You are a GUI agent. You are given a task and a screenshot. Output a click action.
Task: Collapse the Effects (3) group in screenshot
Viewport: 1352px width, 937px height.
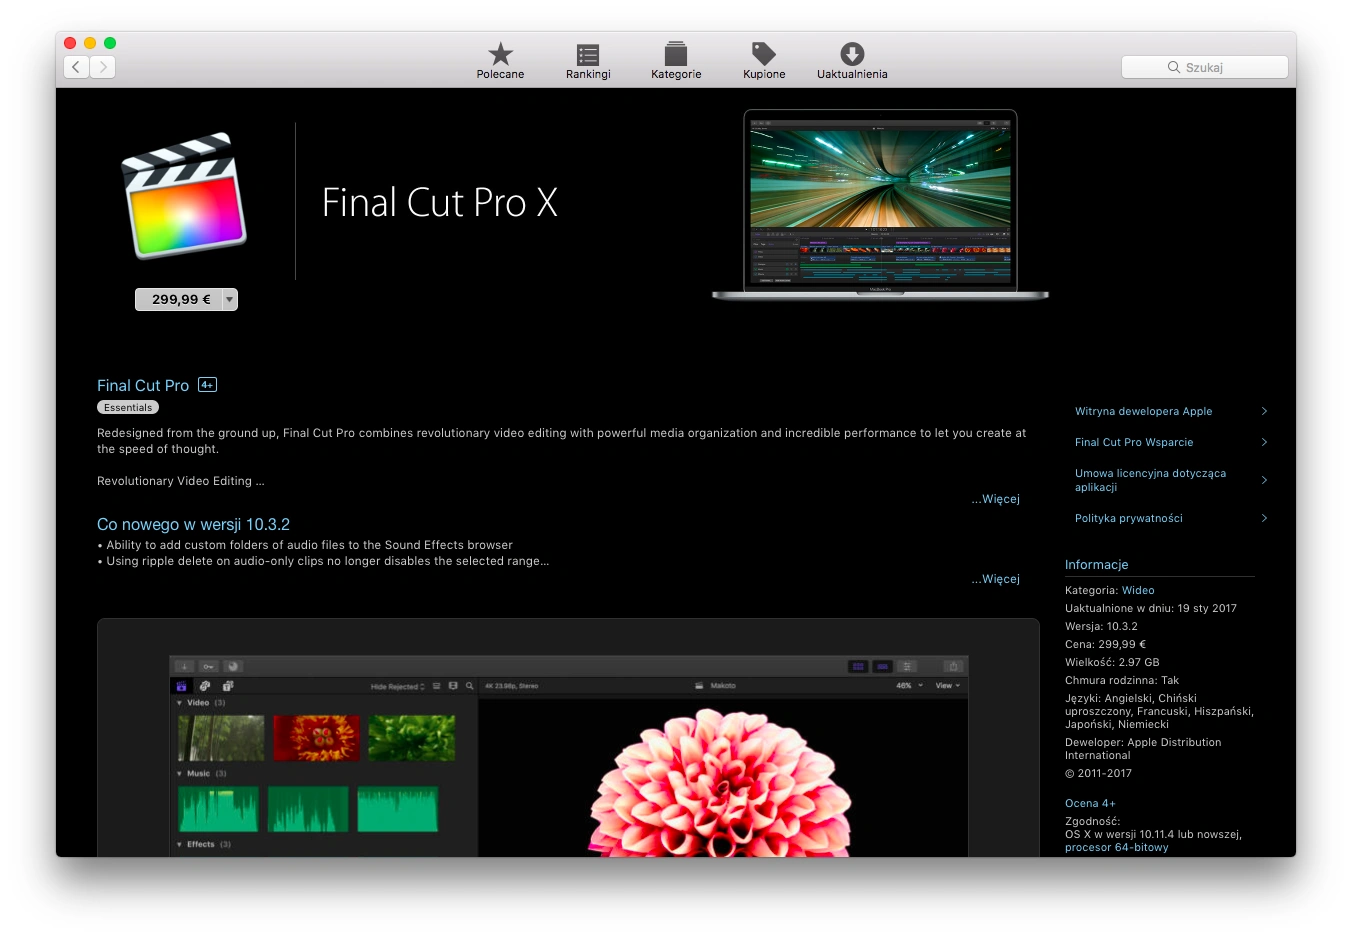[179, 845]
